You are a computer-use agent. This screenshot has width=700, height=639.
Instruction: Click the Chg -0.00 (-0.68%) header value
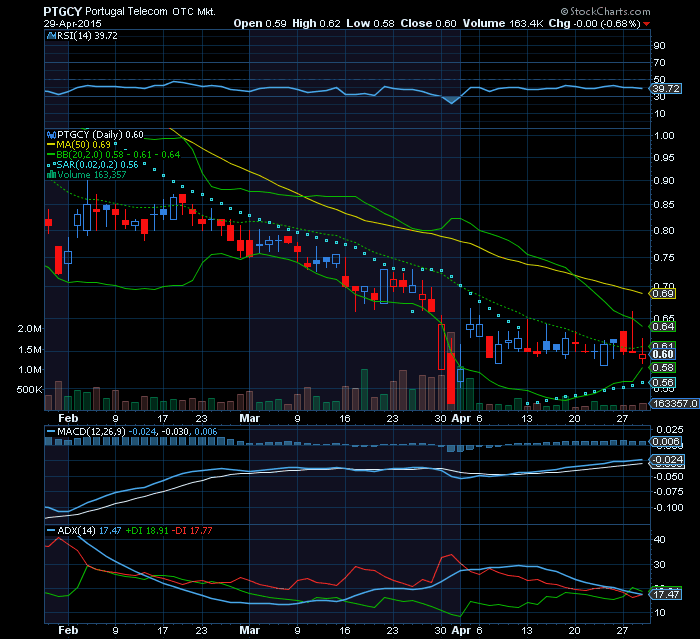coord(595,23)
